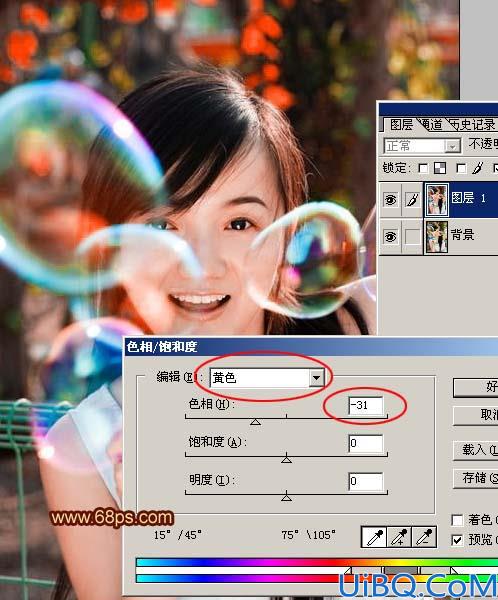Open the blend mode dropdown showing 正常
498x600 pixels.
tap(422, 146)
